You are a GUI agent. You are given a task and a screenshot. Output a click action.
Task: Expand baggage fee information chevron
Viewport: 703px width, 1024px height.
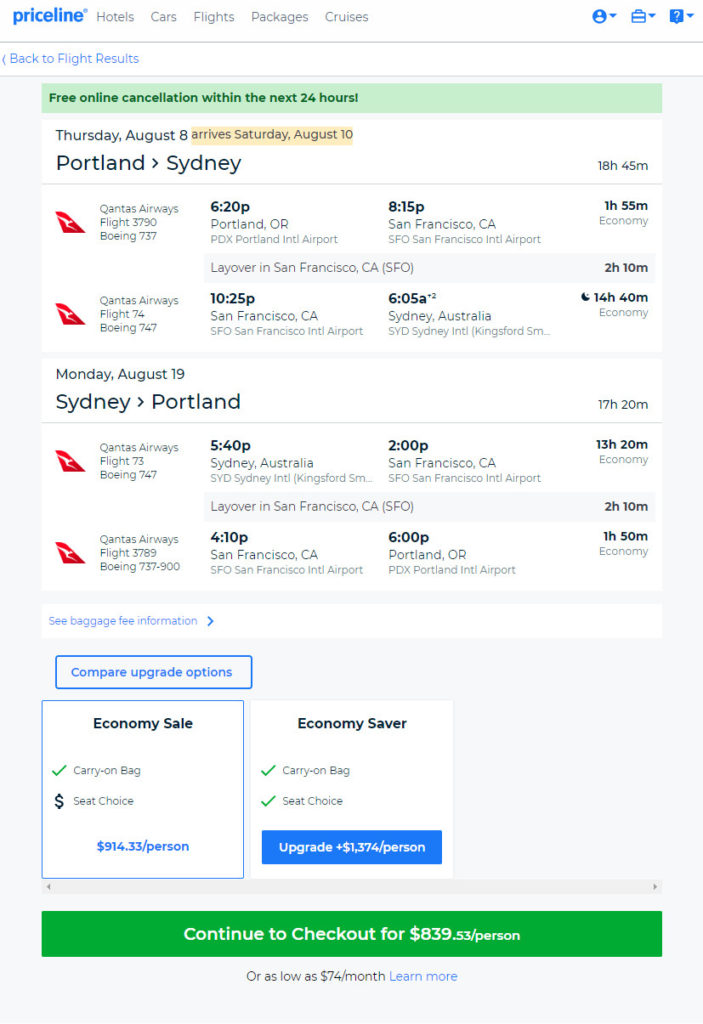click(210, 621)
